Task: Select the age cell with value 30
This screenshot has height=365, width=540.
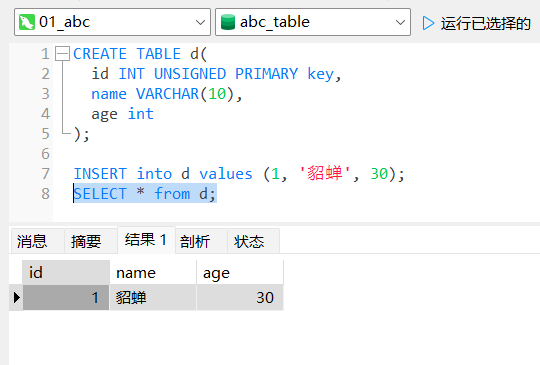Action: [x=240, y=298]
